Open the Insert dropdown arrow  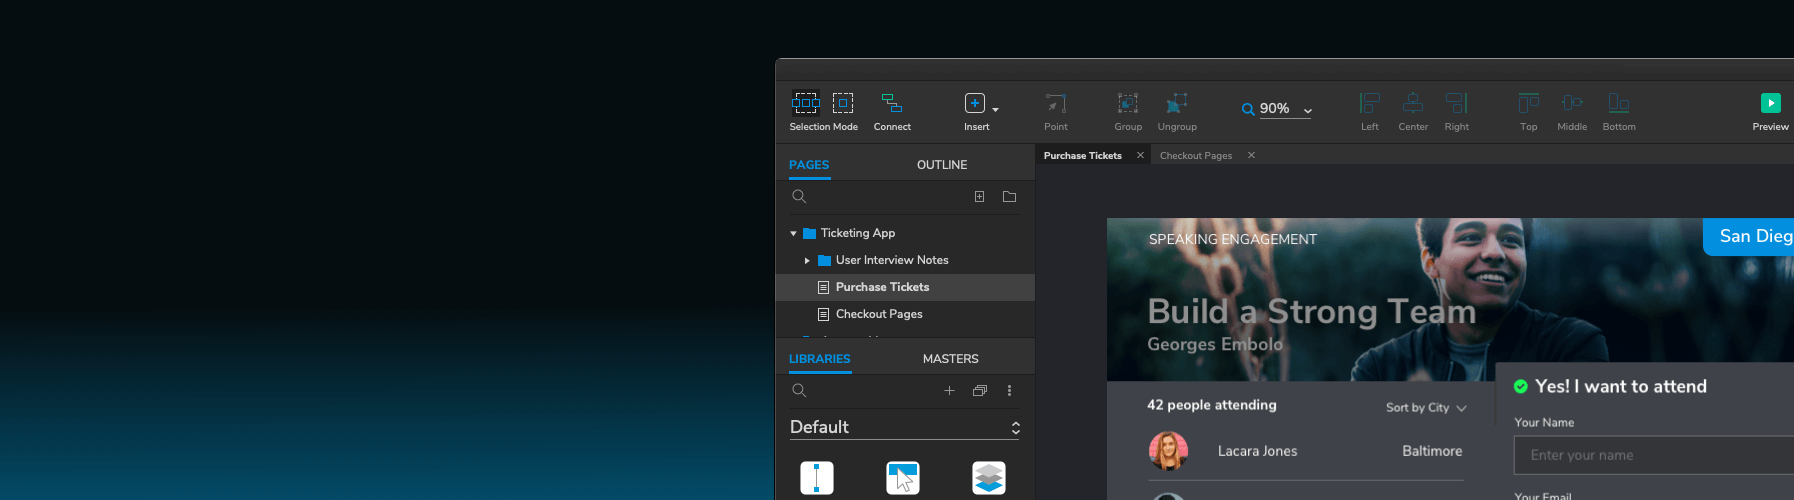coord(995,109)
